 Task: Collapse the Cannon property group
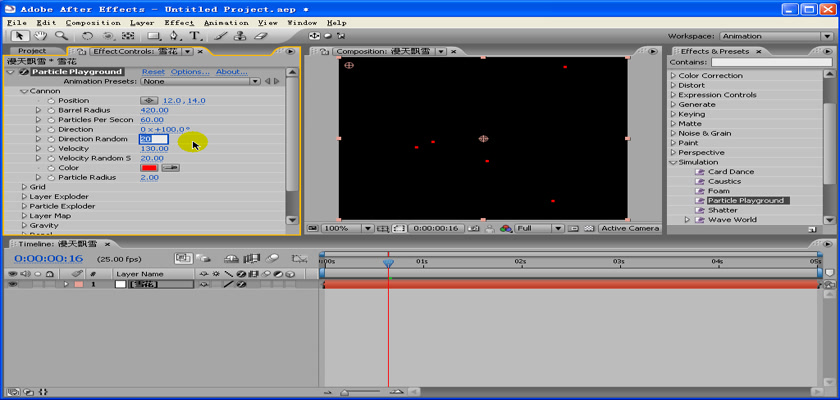tap(24, 92)
